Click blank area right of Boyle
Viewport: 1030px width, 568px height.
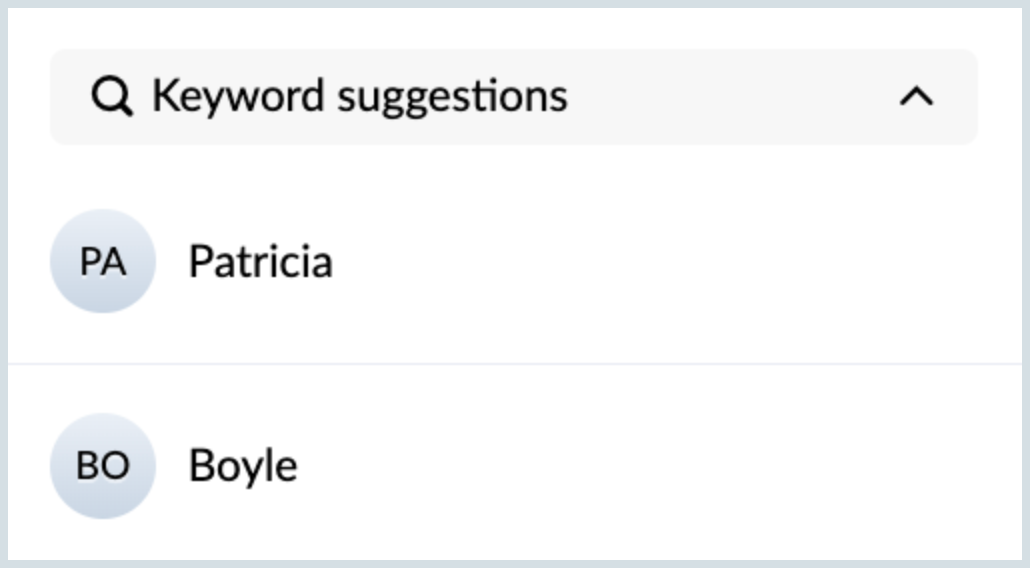pos(657,466)
